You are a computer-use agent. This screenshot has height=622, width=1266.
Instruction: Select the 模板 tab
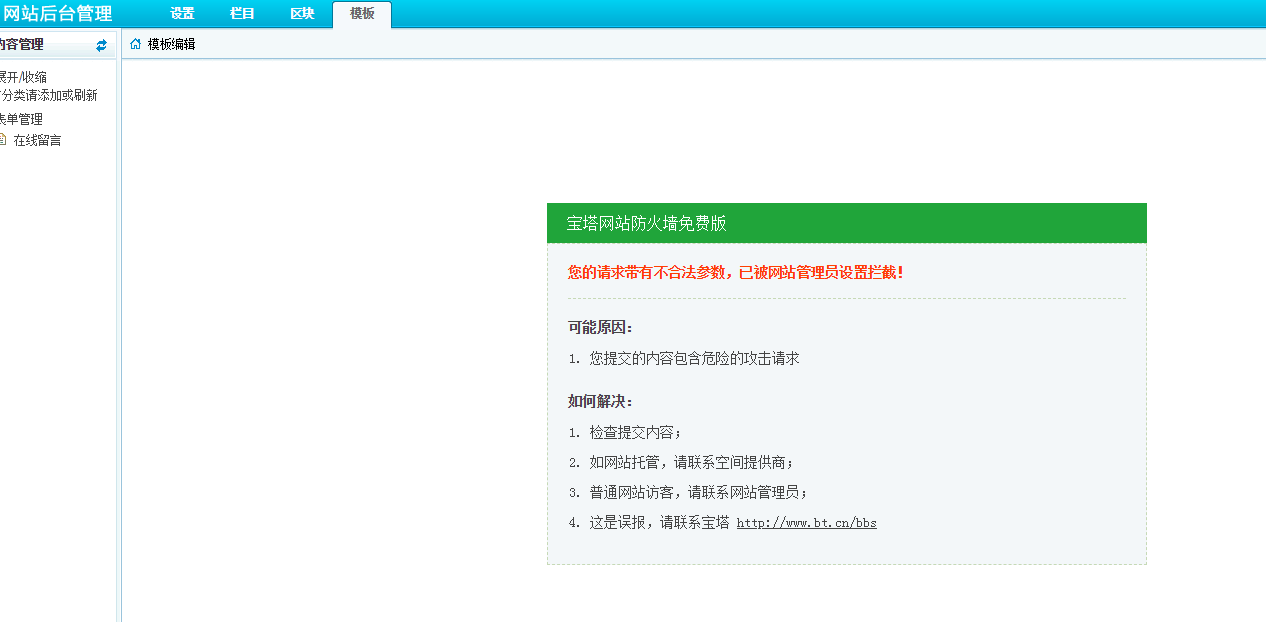pyautogui.click(x=362, y=14)
